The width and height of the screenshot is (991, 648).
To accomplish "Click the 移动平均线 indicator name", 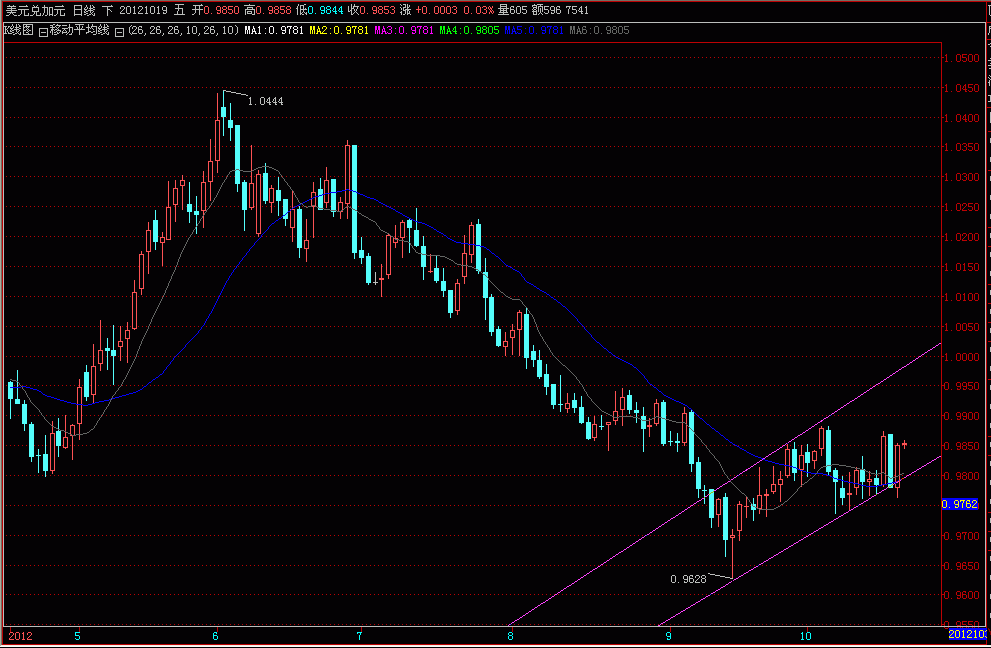I will (x=80, y=30).
